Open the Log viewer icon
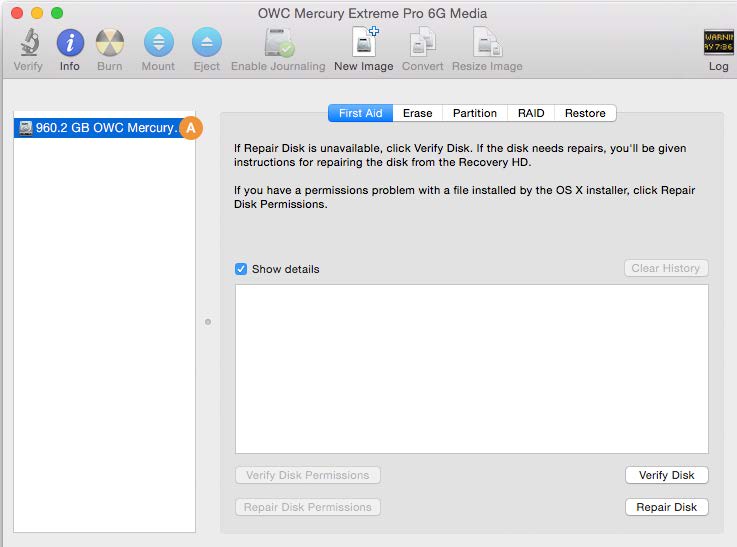Viewport: 737px width, 547px height. 719,42
